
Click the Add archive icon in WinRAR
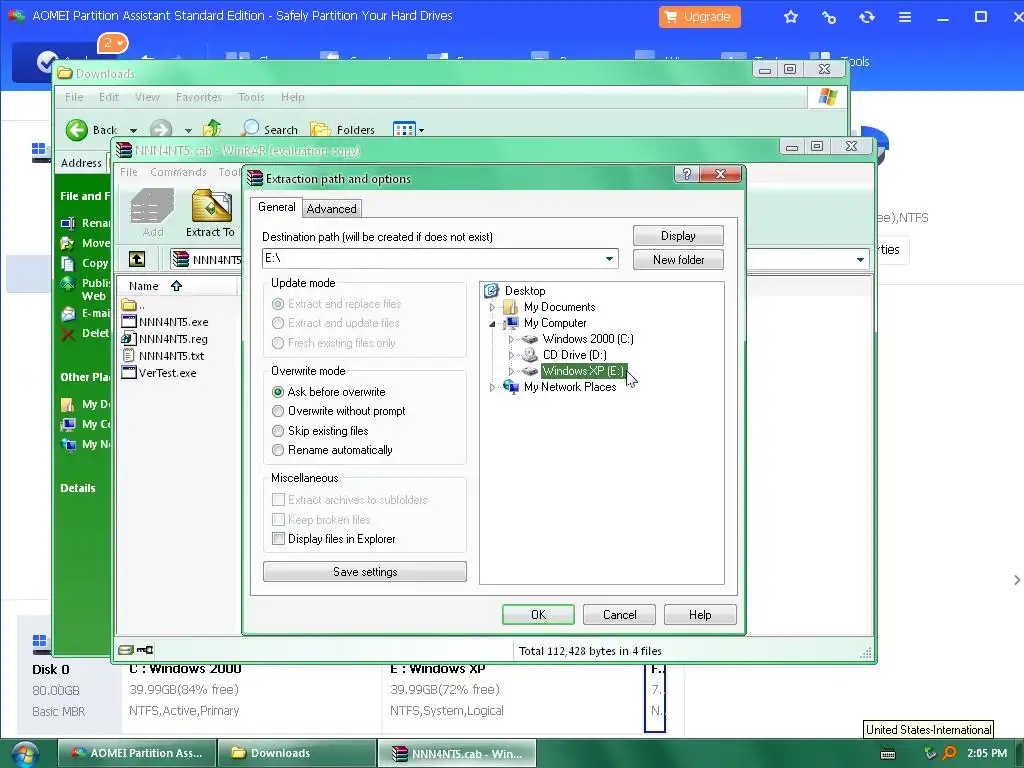pyautogui.click(x=152, y=206)
